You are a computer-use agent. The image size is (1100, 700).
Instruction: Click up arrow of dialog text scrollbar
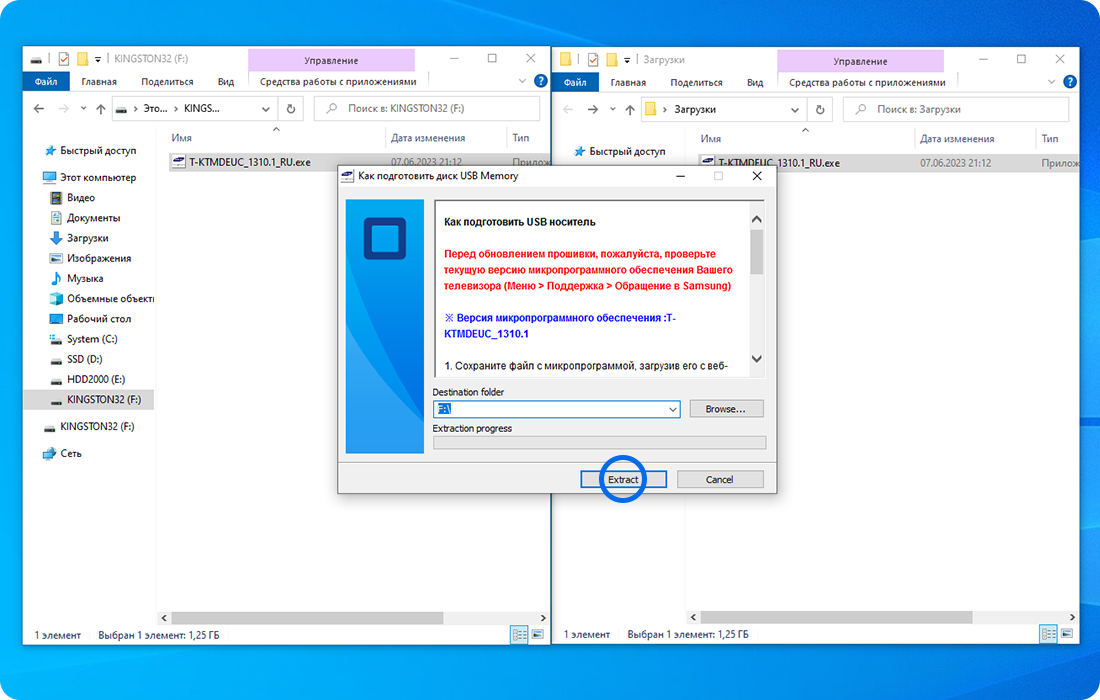coord(756,220)
